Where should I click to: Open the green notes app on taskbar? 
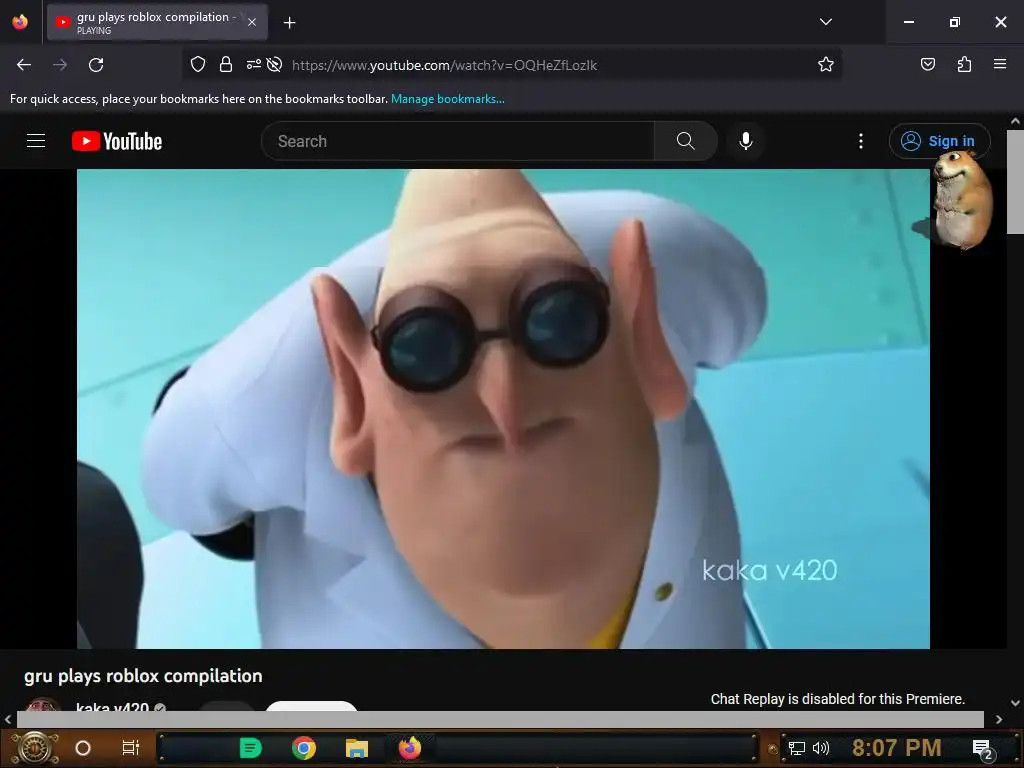click(250, 748)
